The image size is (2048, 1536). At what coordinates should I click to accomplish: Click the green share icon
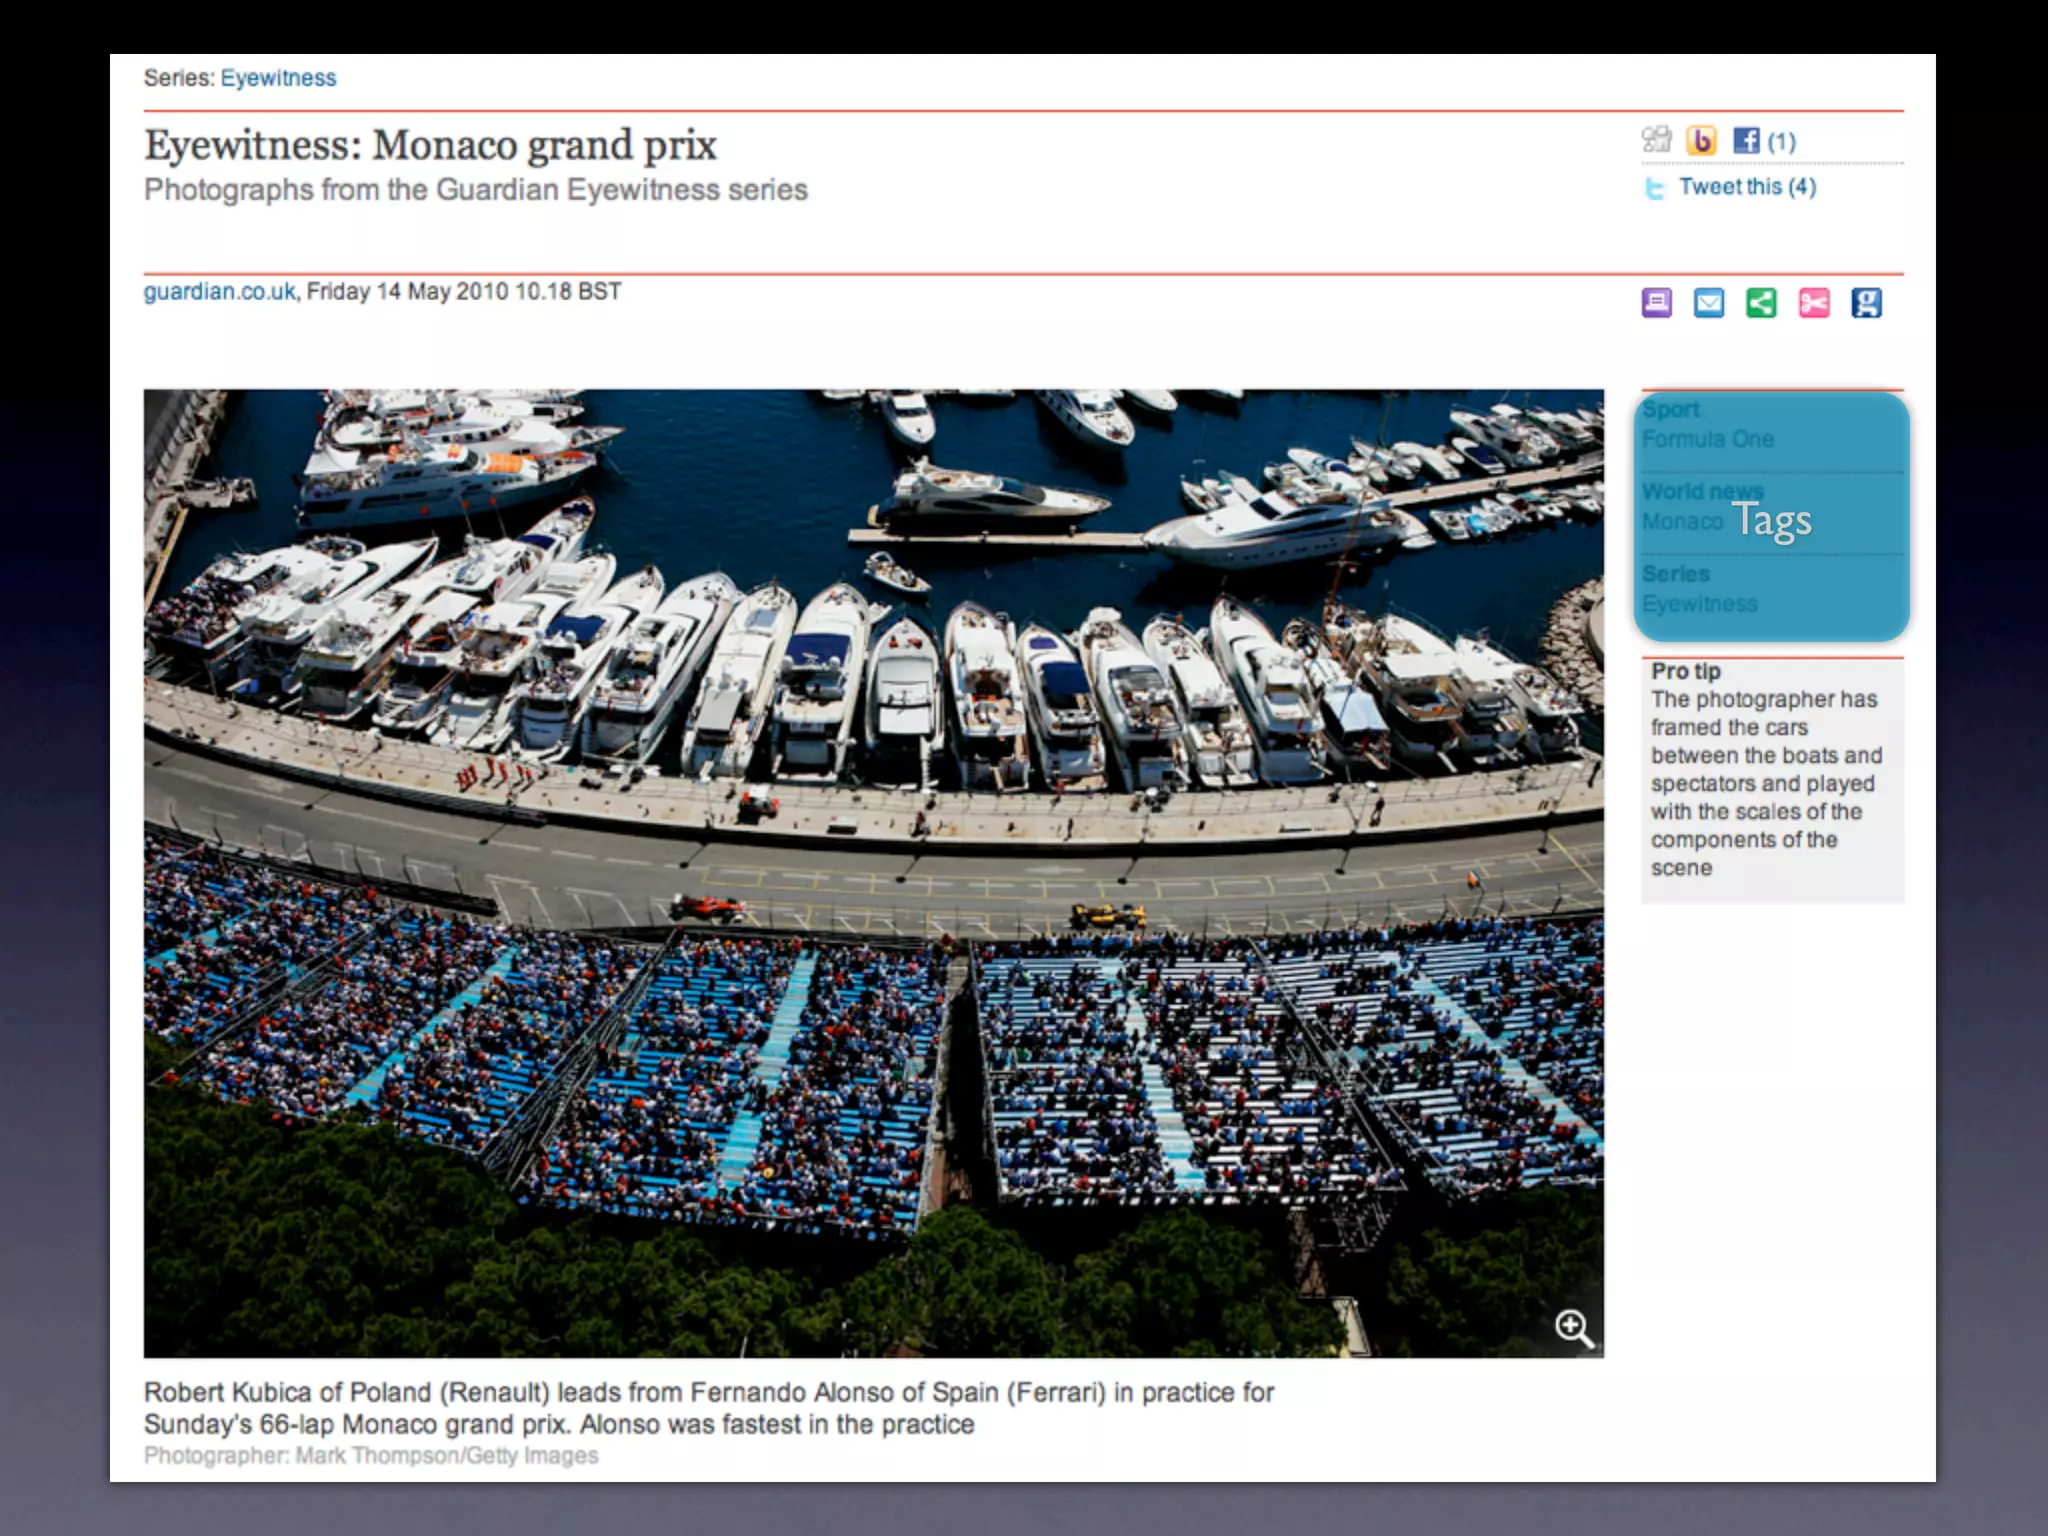click(1761, 302)
